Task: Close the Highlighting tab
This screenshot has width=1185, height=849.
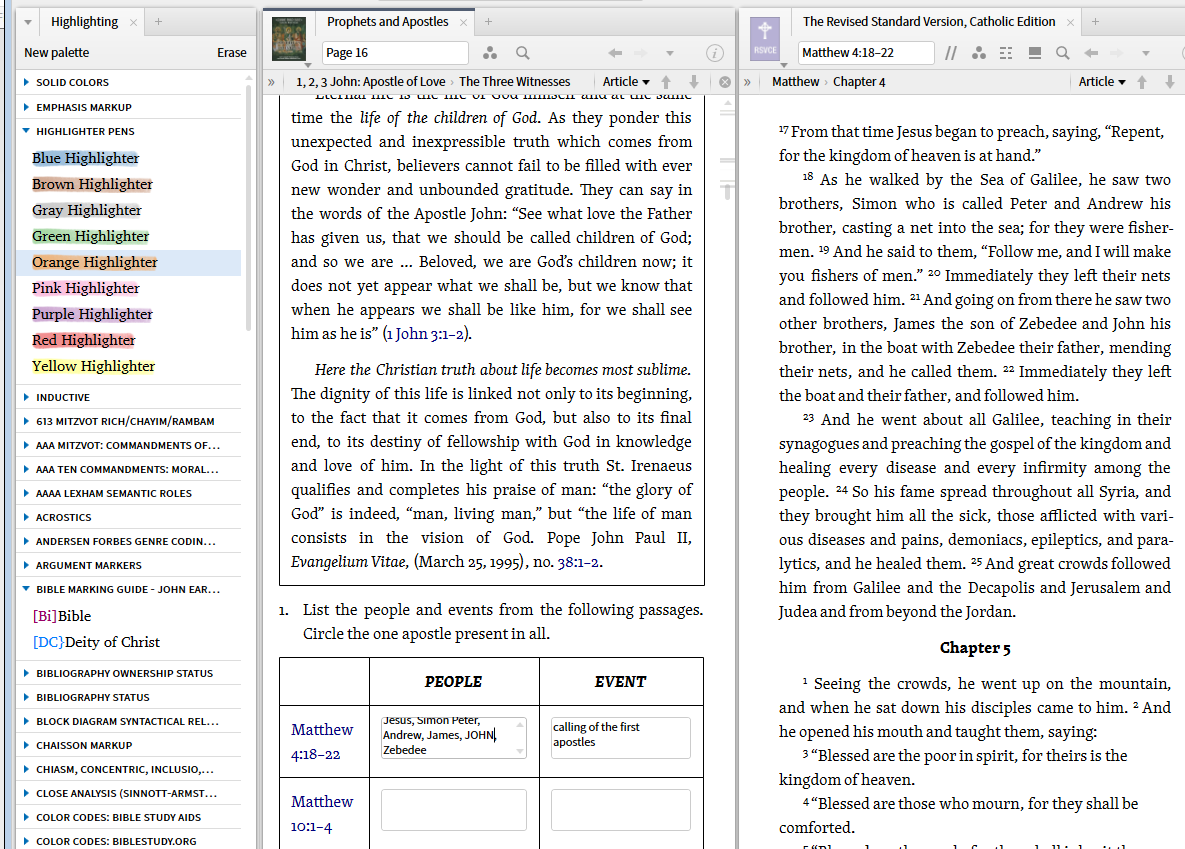Action: pos(133,23)
